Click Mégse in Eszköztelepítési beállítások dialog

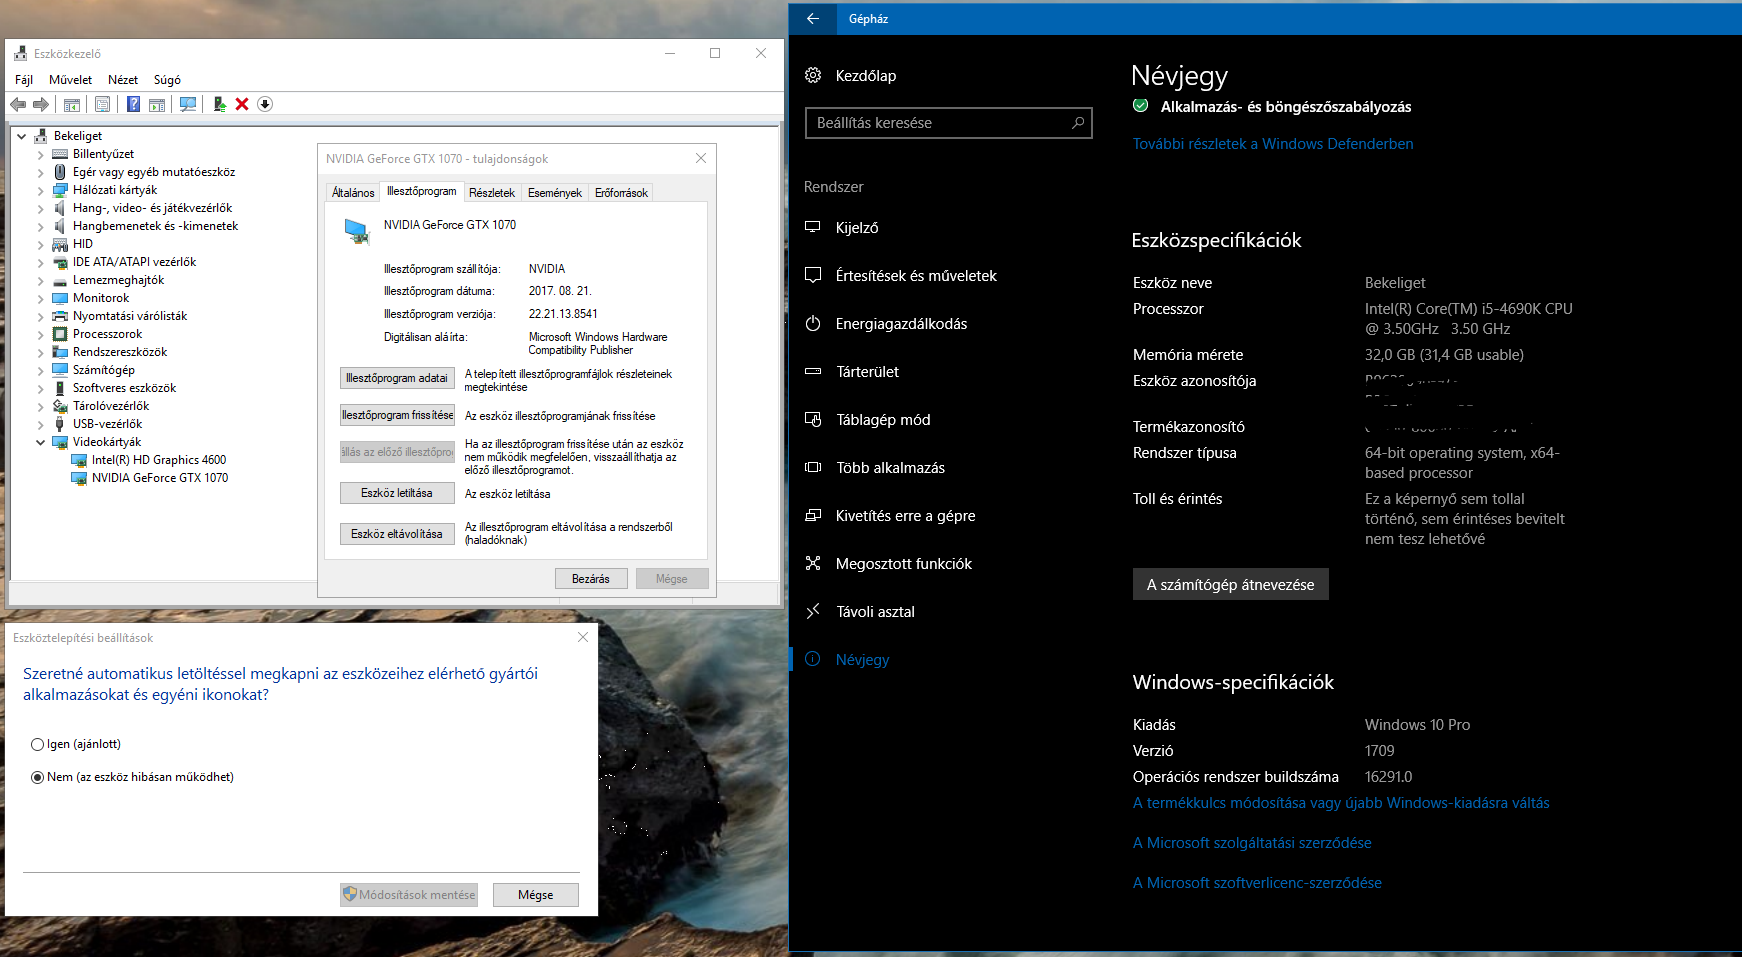click(x=536, y=895)
